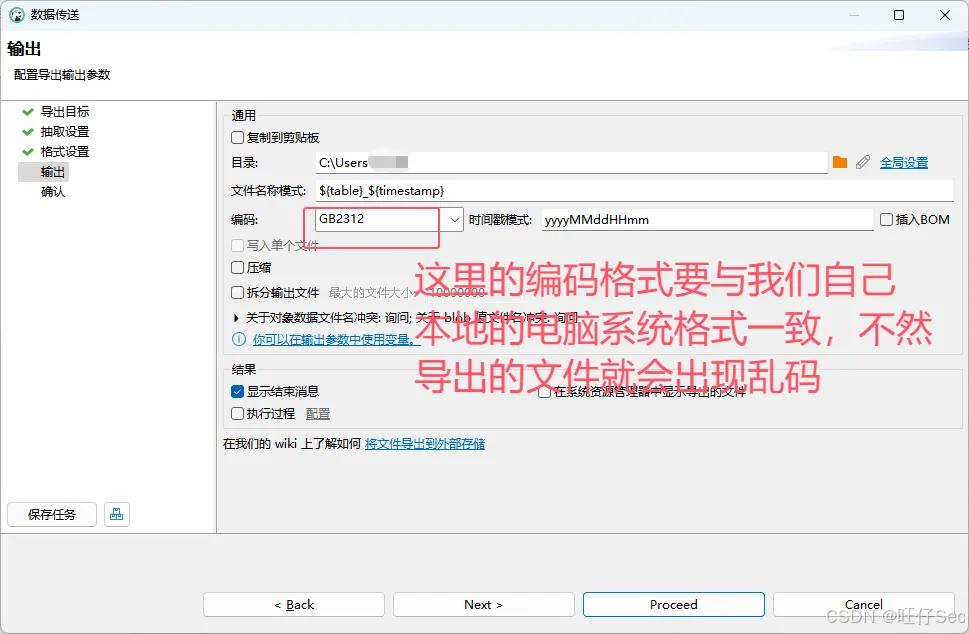Check 在系统资源管理器中显示导出的文件 option
969x634 pixels.
point(544,392)
